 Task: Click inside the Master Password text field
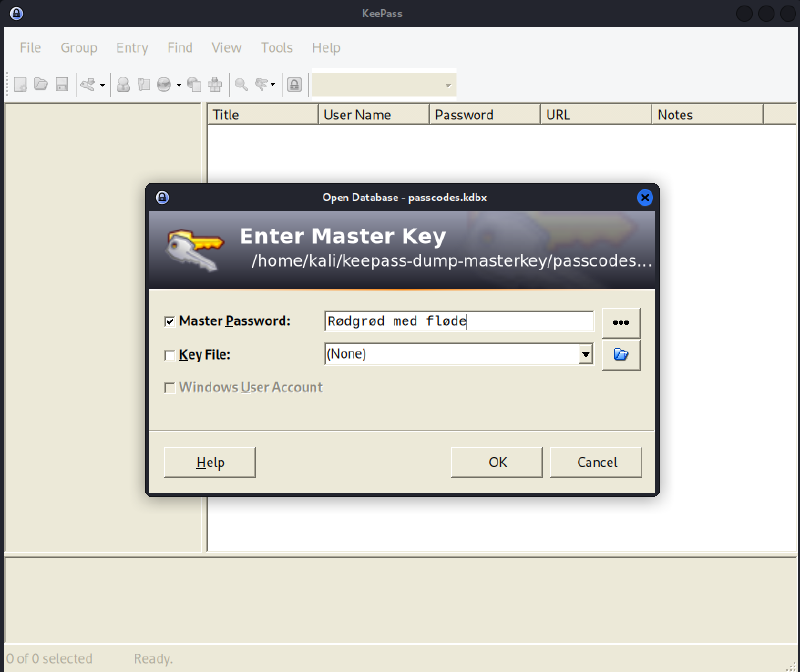459,322
